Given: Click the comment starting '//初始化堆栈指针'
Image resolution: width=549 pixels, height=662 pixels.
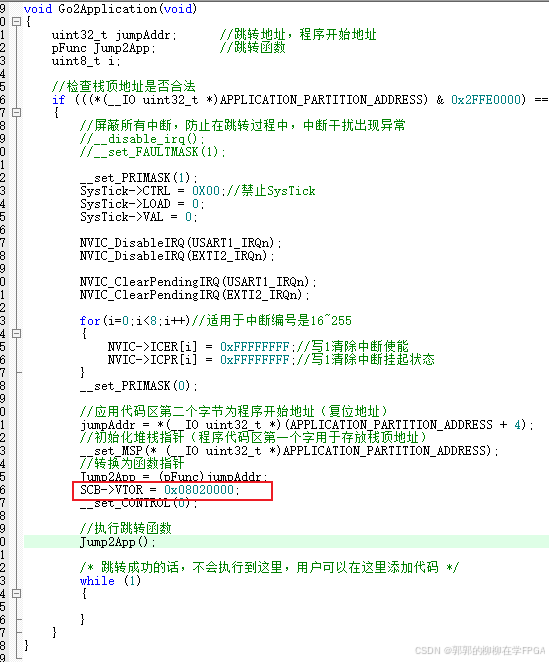Looking at the screenshot, I should tap(253, 437).
